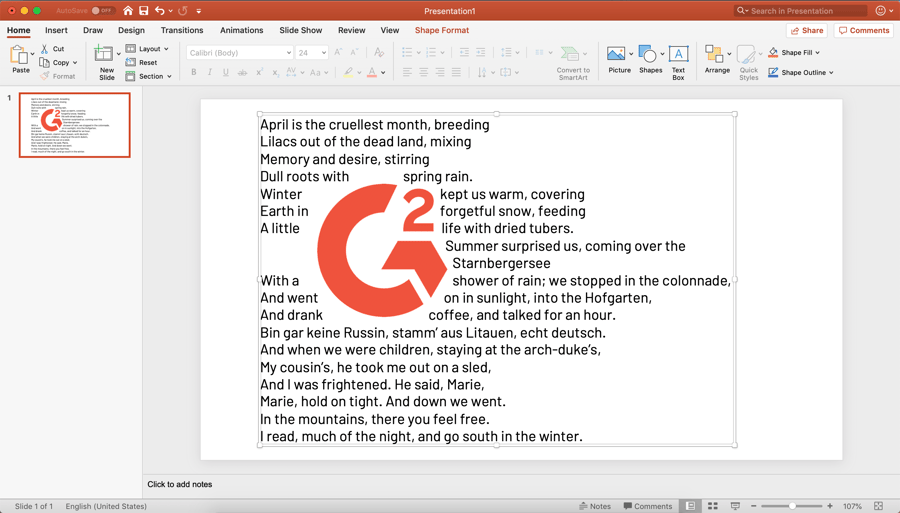Screen dimensions: 900x513
Task: Center the text
Action: [424, 72]
